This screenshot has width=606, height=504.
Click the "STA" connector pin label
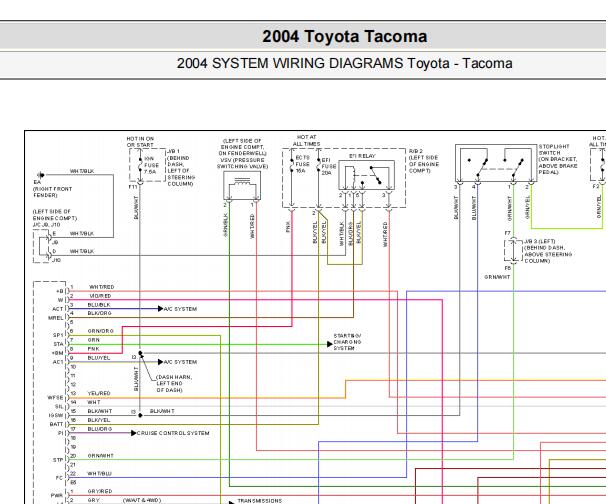tap(58, 344)
